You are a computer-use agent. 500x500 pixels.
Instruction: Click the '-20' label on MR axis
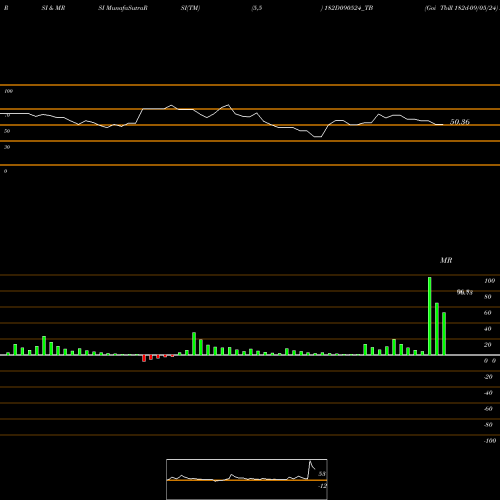pyautogui.click(x=488, y=377)
